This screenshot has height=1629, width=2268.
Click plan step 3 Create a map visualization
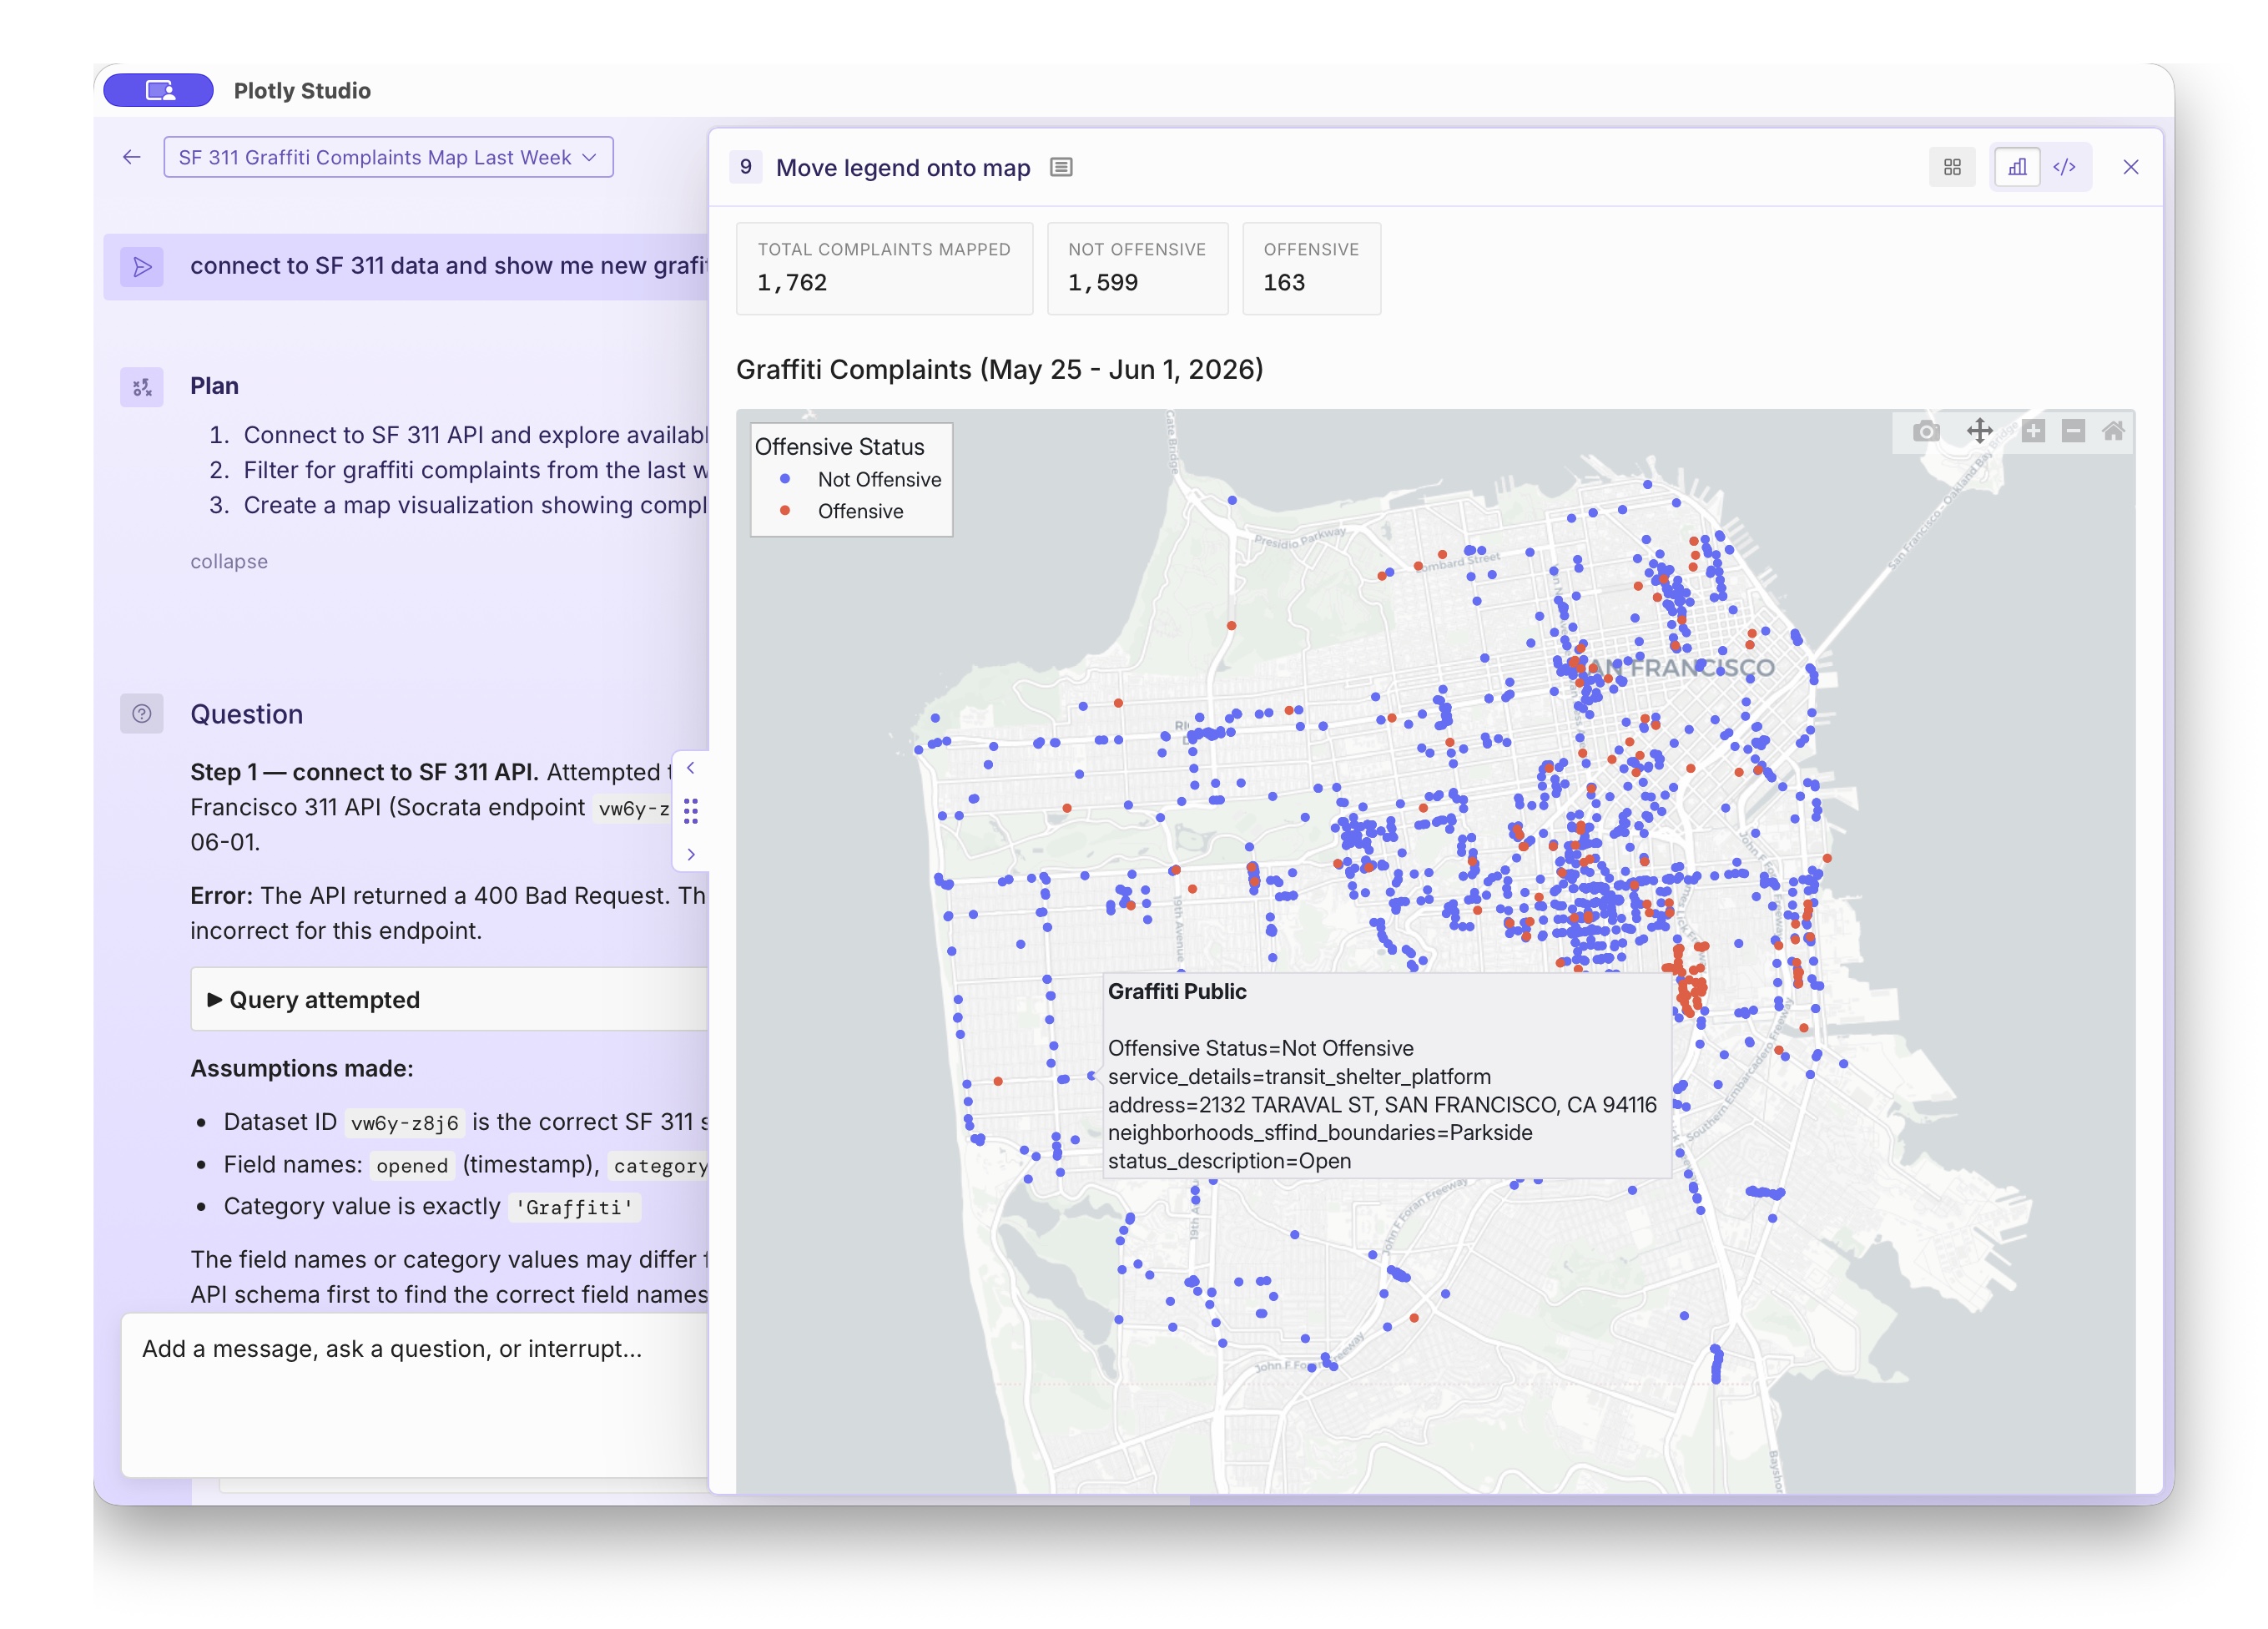point(475,505)
